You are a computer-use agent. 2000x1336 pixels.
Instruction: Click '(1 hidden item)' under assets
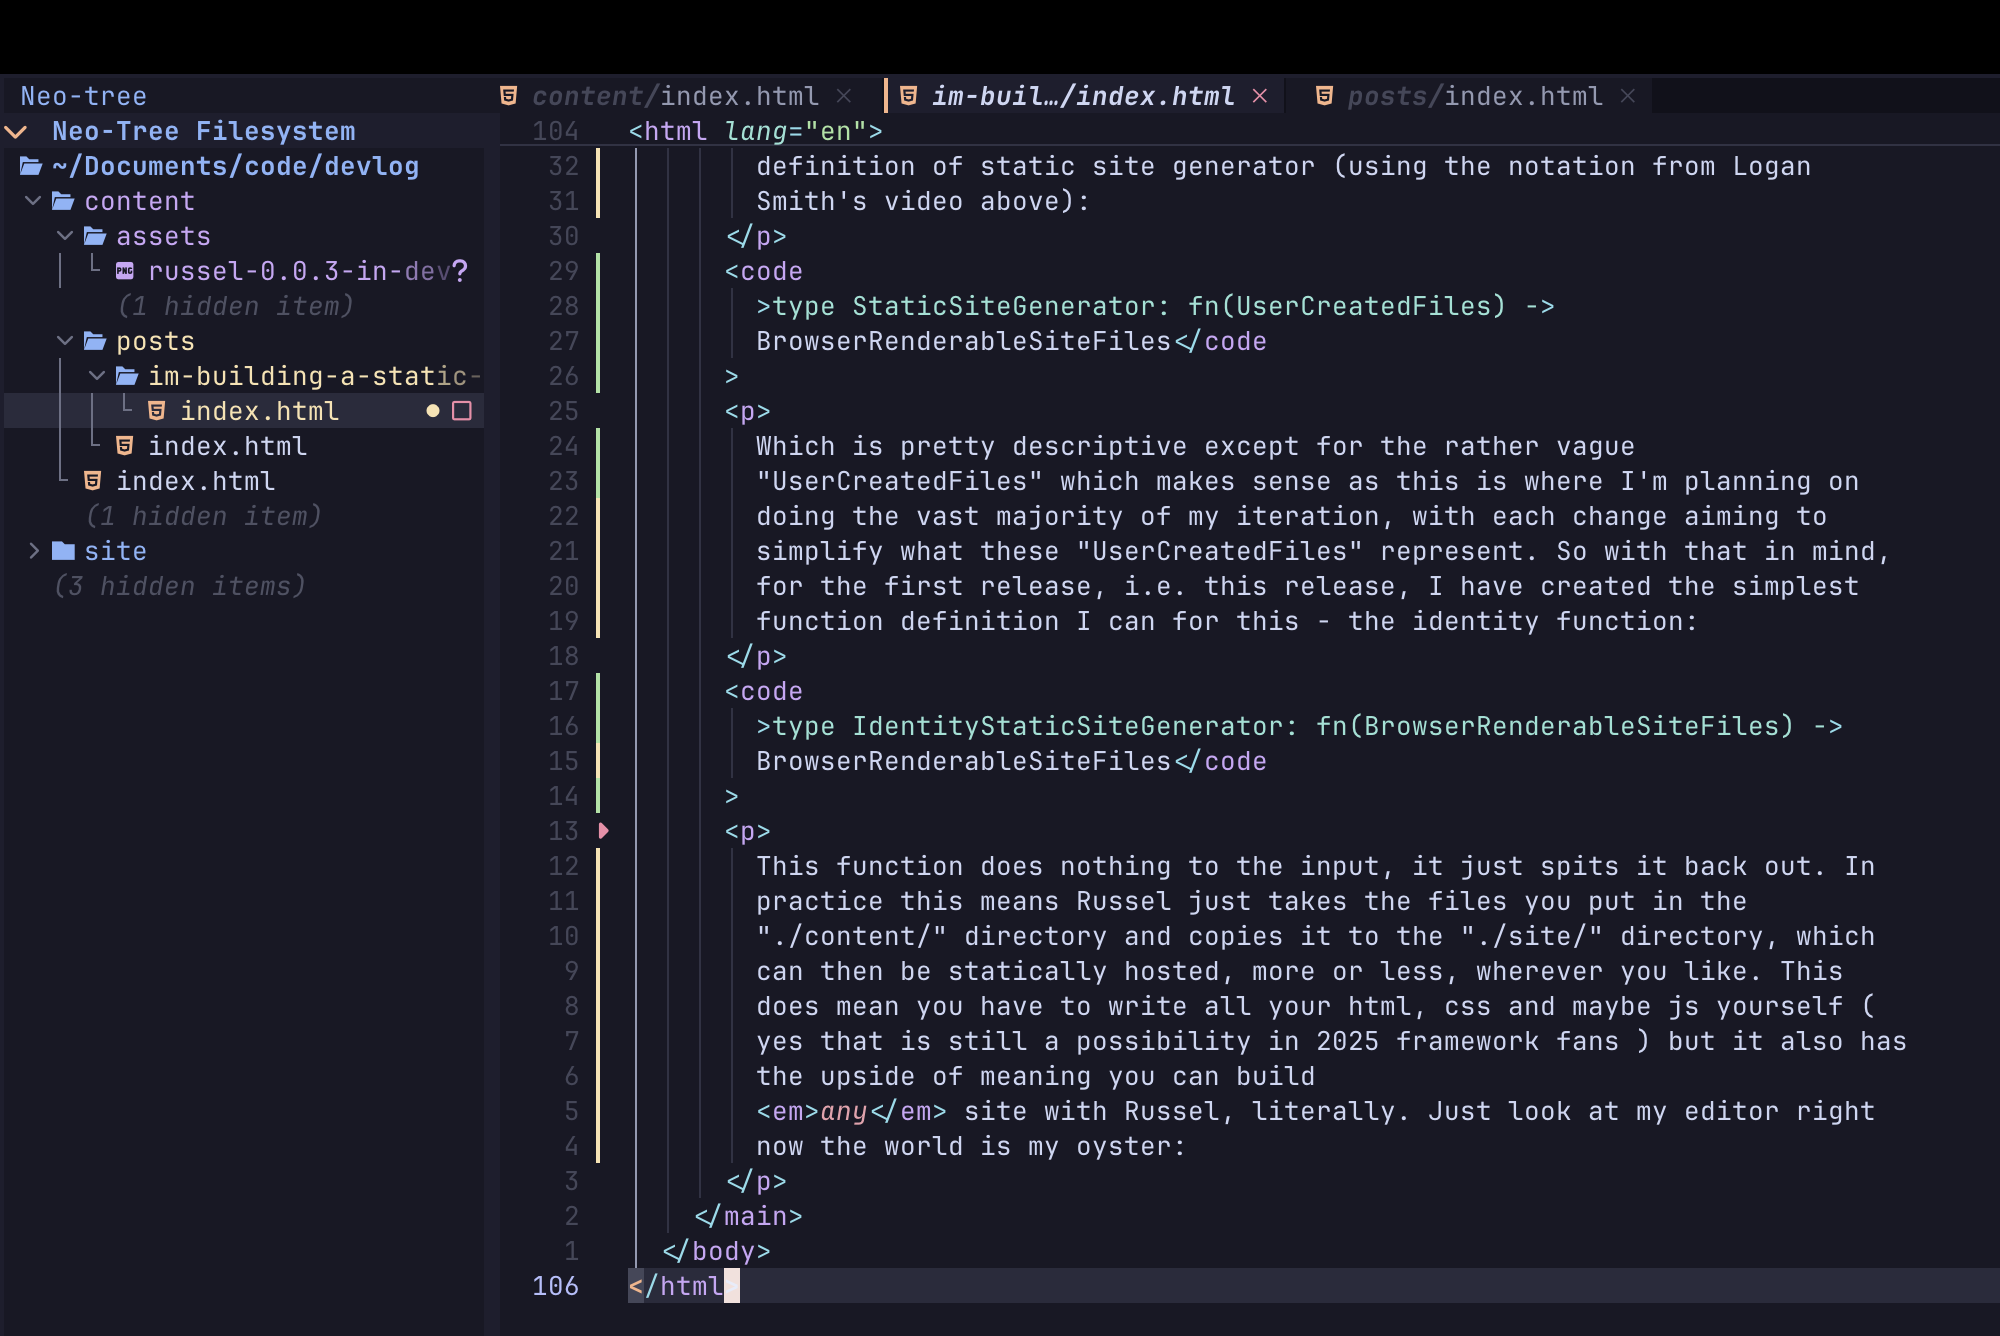click(x=235, y=306)
